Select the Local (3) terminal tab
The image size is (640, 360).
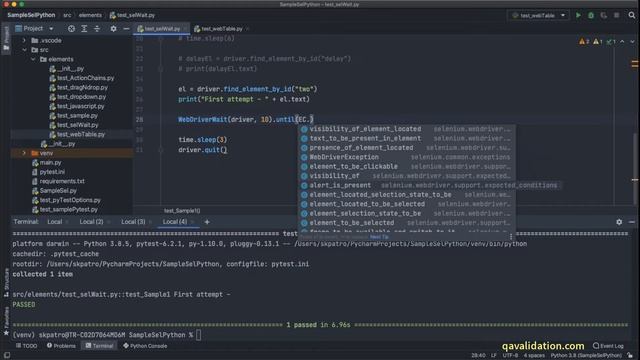tap(133, 222)
